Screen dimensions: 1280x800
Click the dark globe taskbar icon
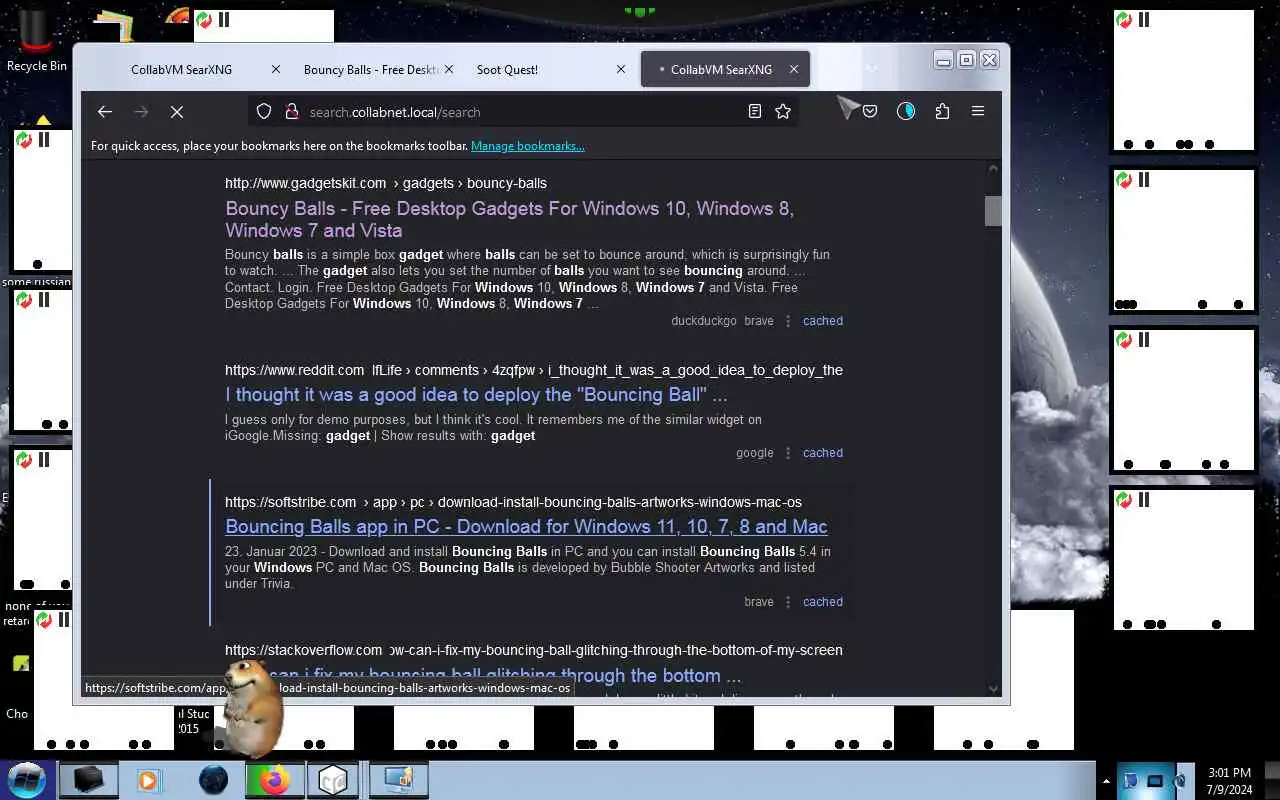pos(213,780)
